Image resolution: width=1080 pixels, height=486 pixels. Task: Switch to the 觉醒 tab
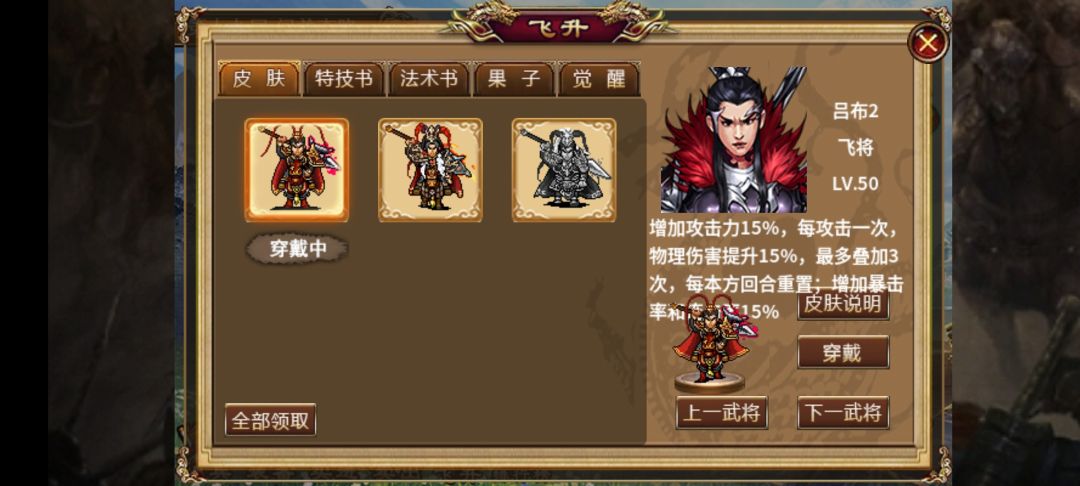[599, 79]
